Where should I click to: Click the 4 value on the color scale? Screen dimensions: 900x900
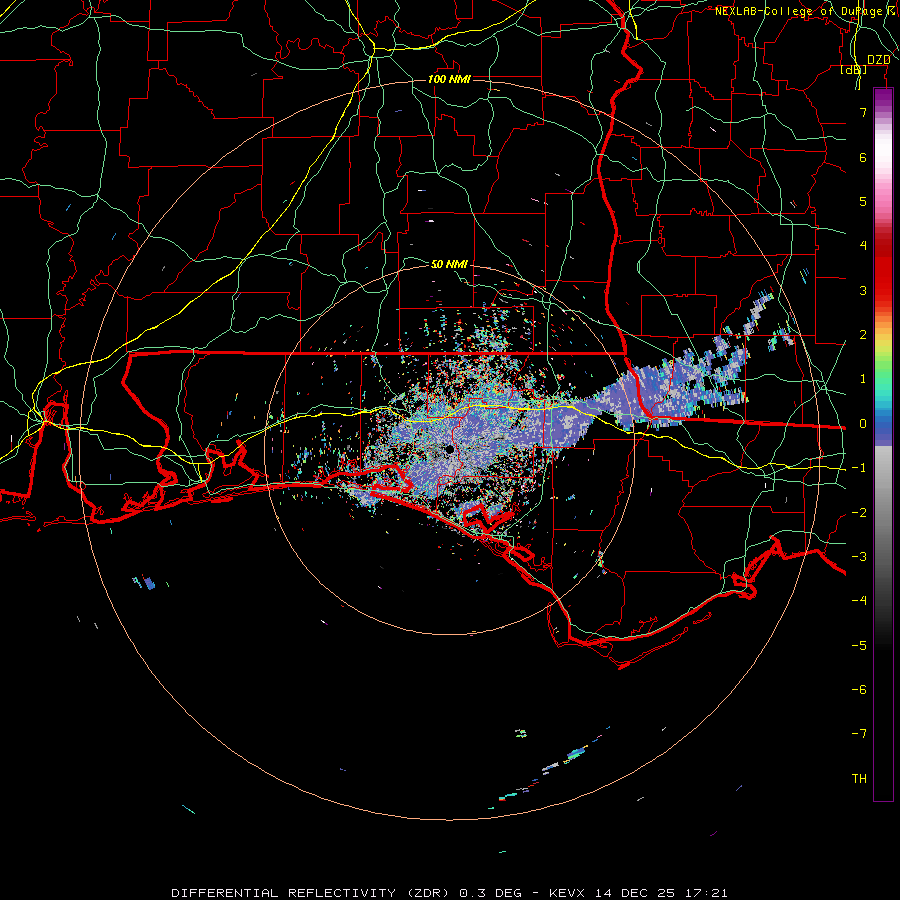click(x=863, y=246)
